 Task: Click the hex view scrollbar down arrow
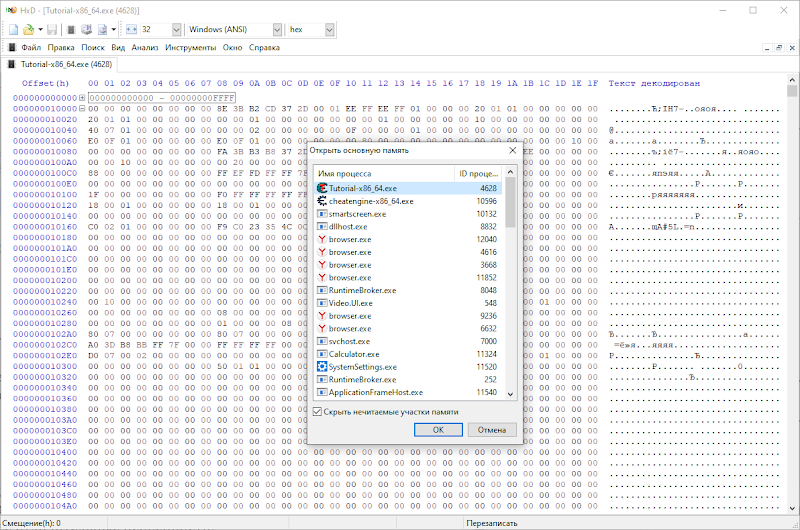point(792,508)
